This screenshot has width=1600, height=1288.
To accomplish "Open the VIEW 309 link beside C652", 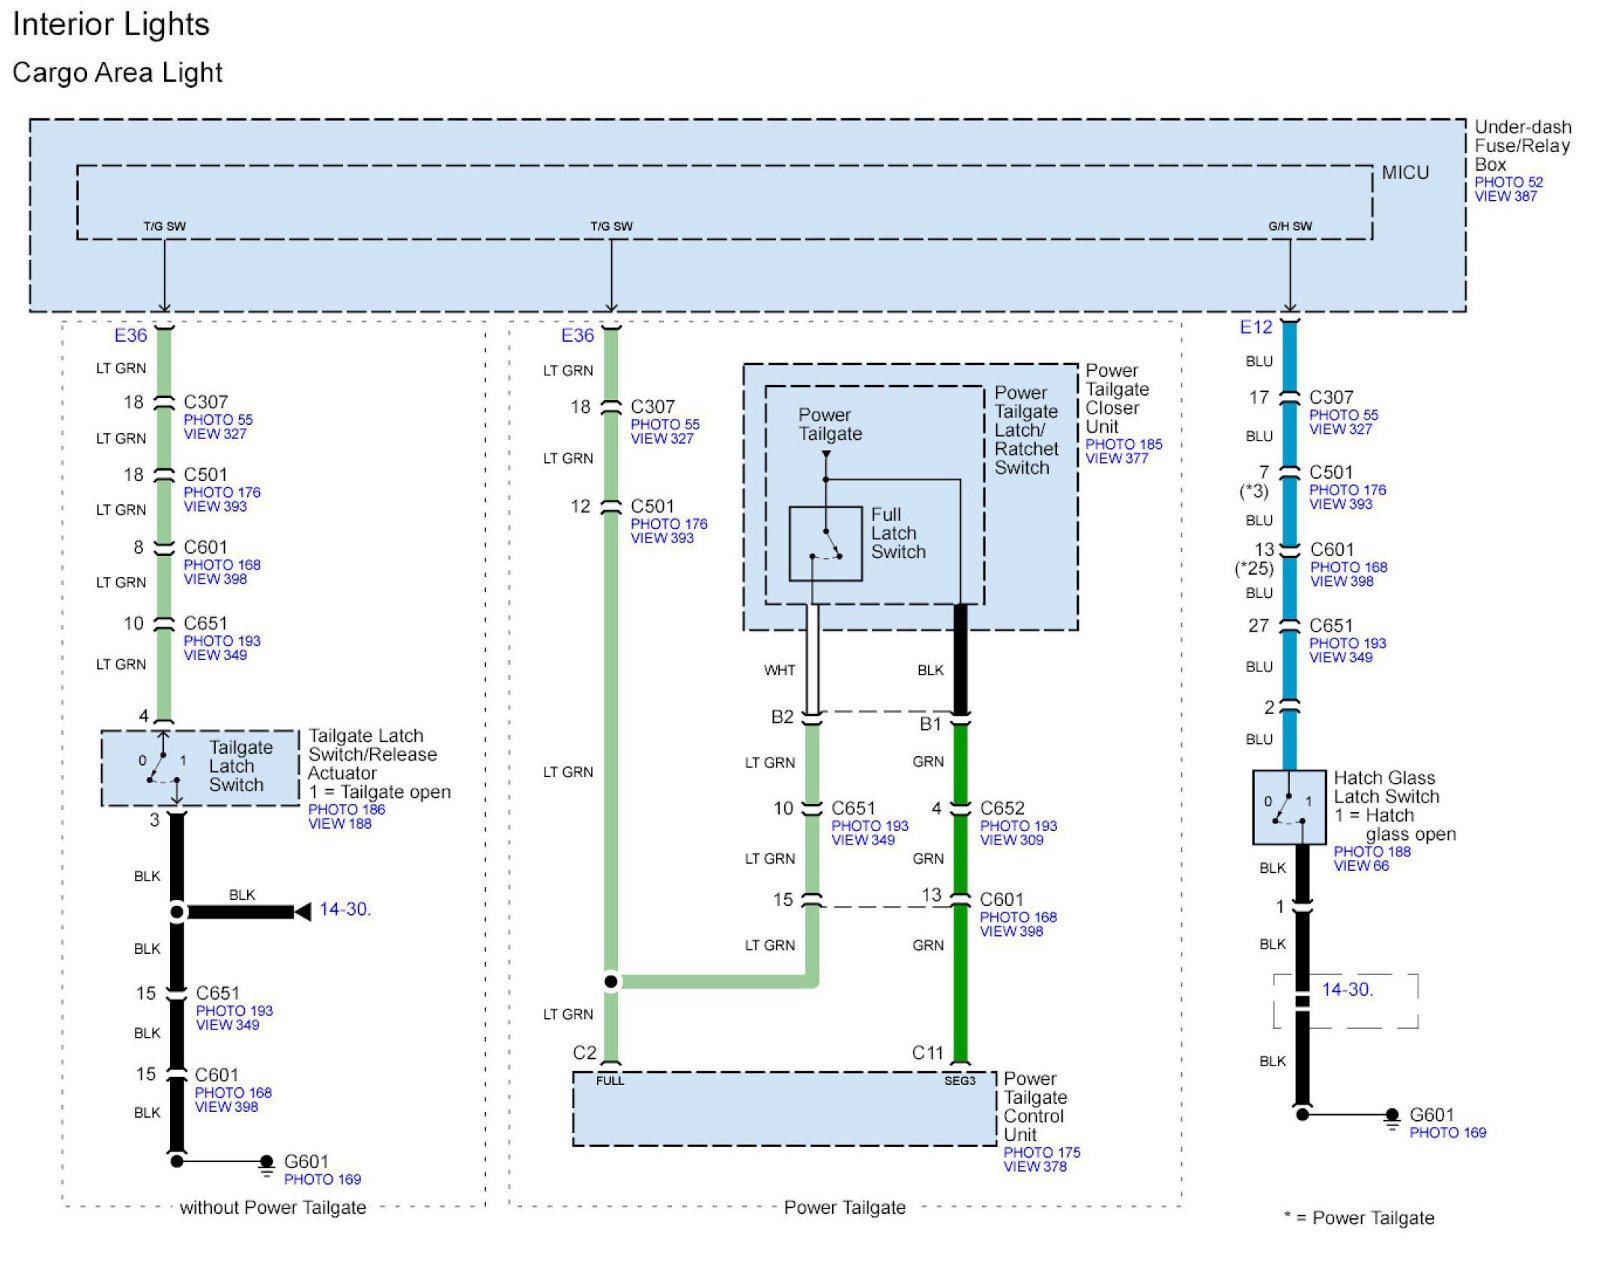I will (1011, 840).
